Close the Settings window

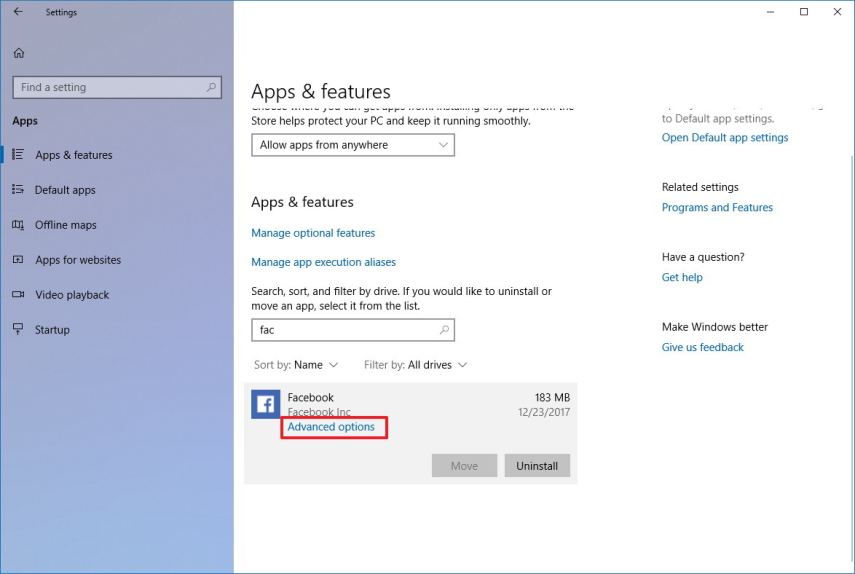[838, 11]
